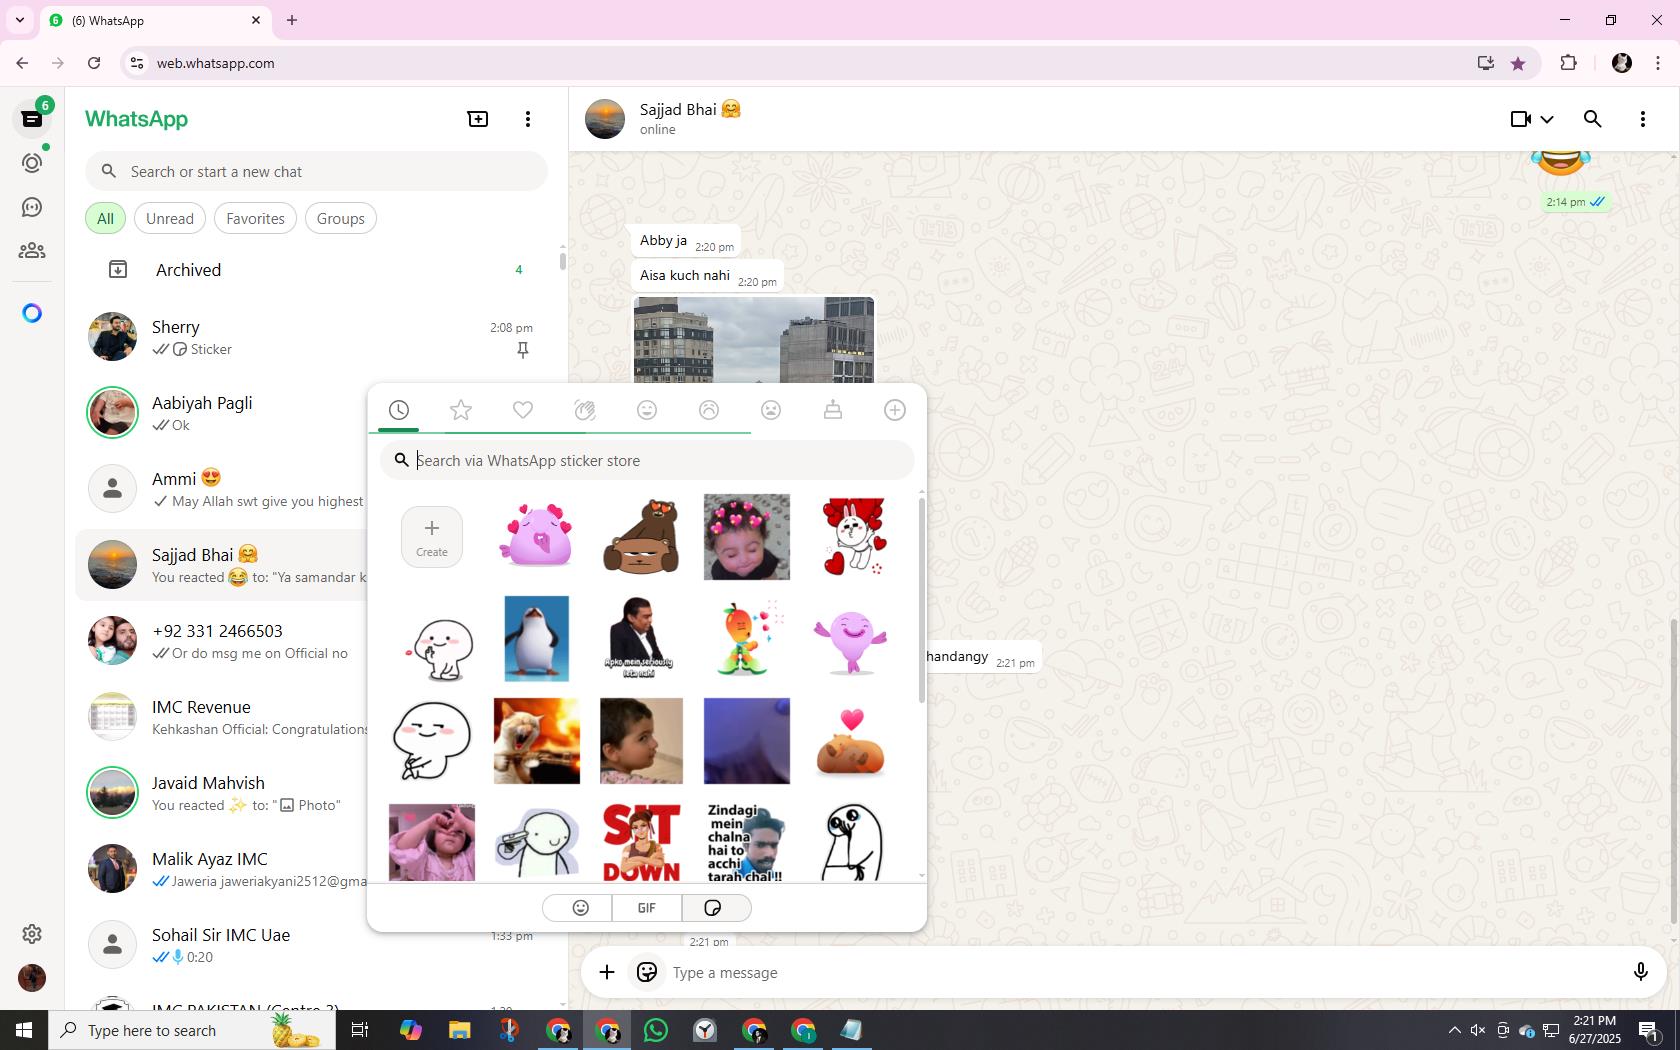Viewport: 1680px width, 1050px height.
Task: Select the cake stickers category
Action: click(x=833, y=410)
